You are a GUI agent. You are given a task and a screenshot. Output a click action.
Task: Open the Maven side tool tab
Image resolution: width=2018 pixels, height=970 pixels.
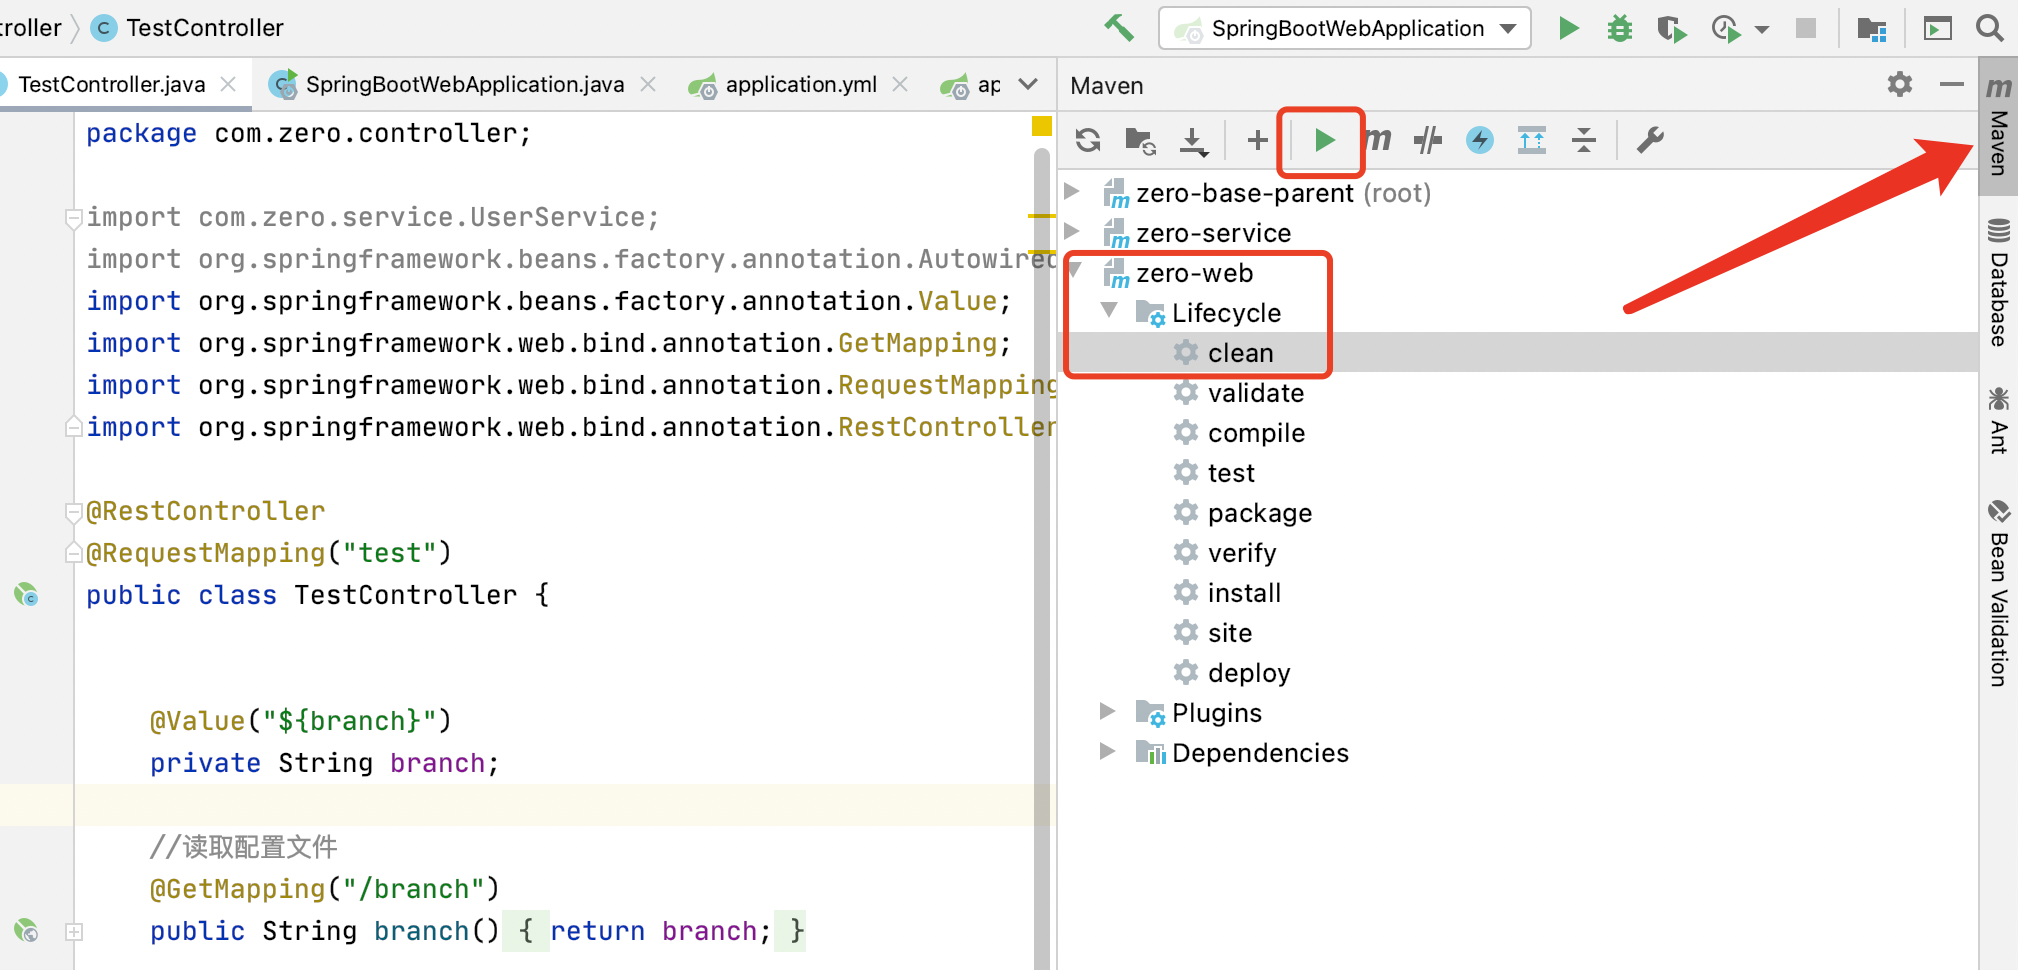pyautogui.click(x=1998, y=126)
